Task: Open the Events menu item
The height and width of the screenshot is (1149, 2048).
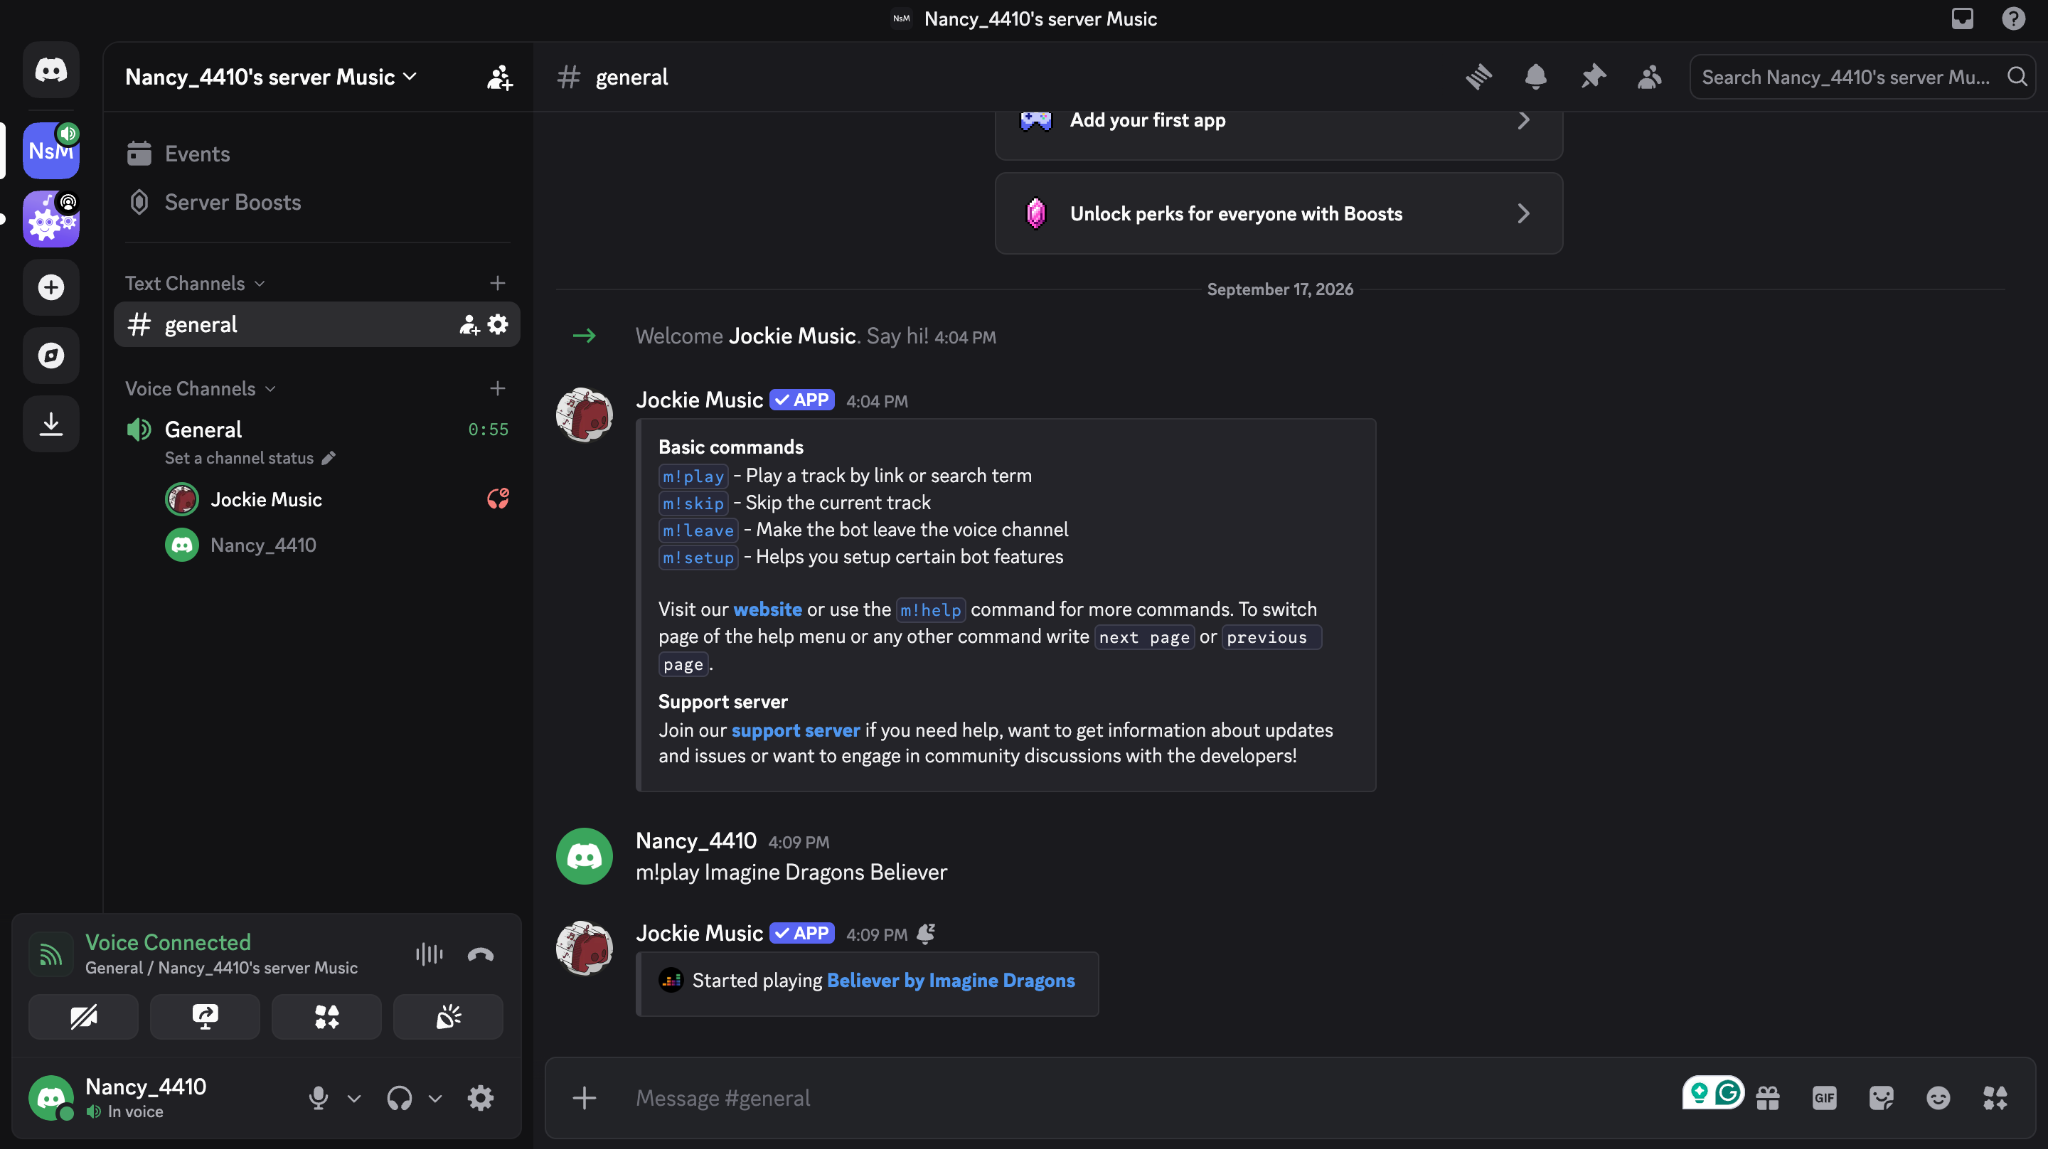Action: click(x=317, y=154)
